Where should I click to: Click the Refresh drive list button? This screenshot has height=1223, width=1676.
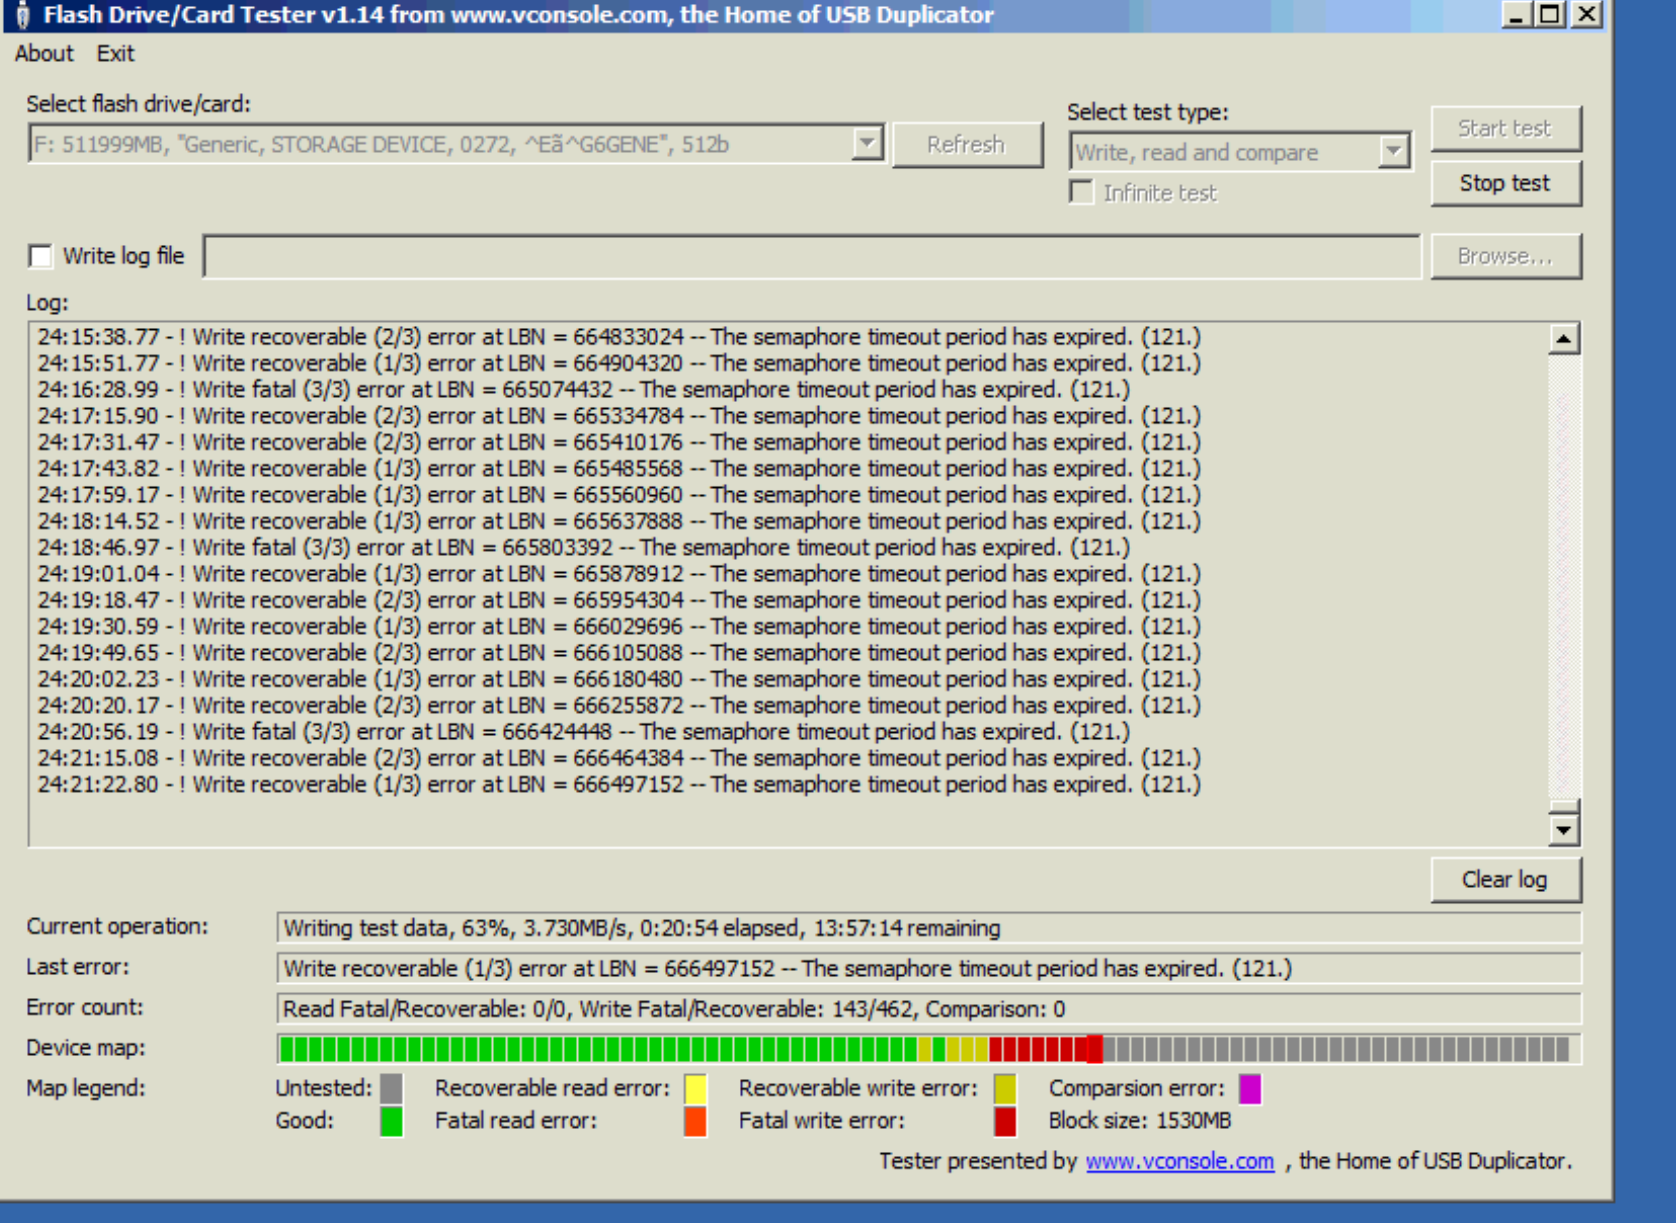pos(966,145)
